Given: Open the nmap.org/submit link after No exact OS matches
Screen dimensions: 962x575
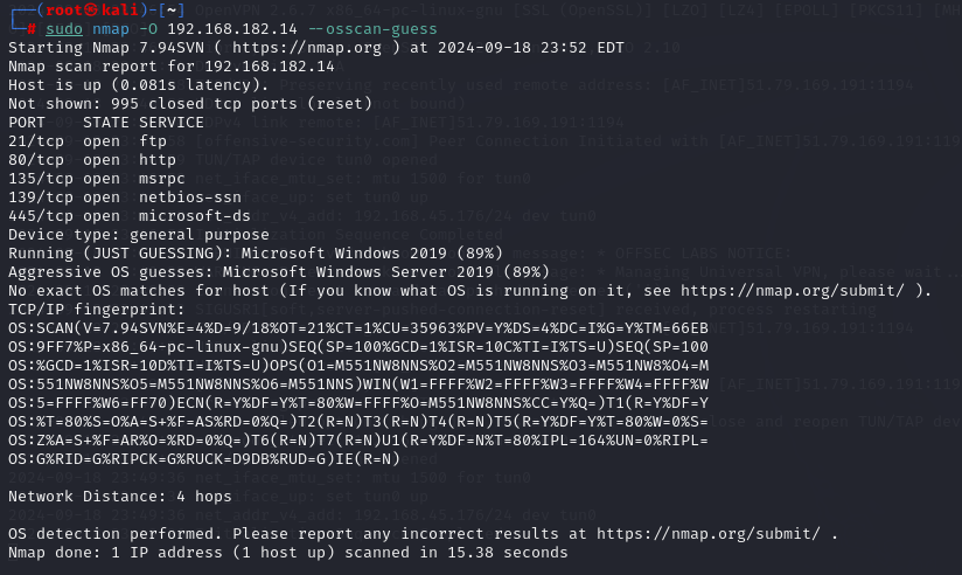Looking at the screenshot, I should click(x=792, y=291).
